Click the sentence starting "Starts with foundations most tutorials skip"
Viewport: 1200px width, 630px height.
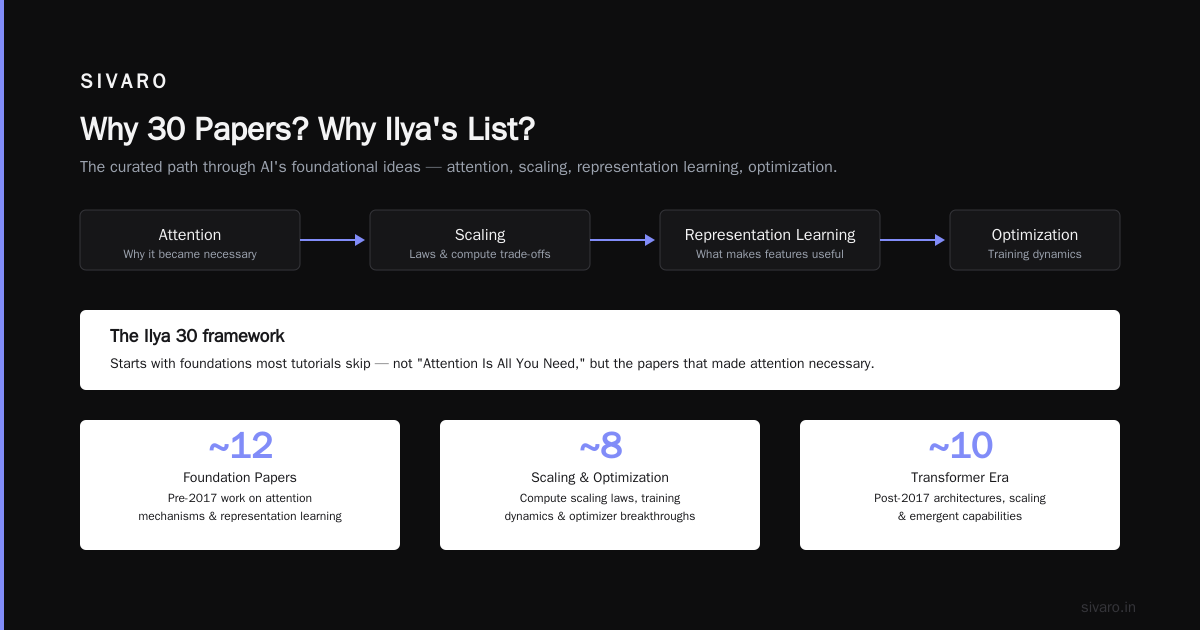point(492,363)
